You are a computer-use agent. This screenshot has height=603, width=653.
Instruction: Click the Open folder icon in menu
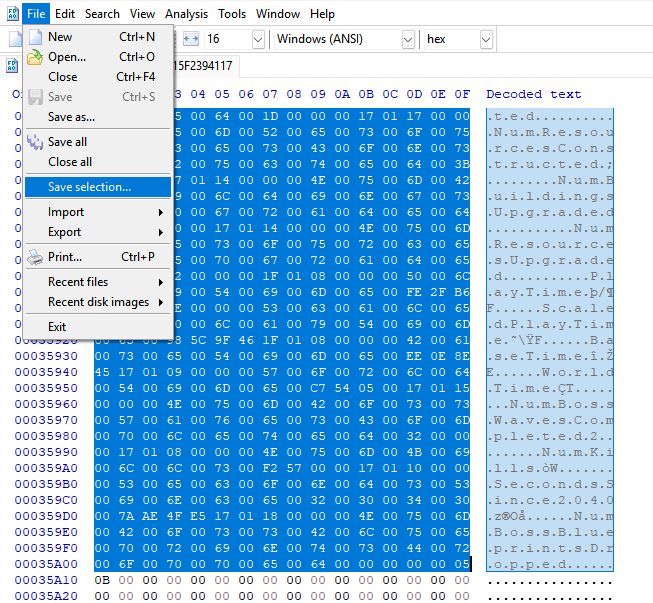pyautogui.click(x=34, y=57)
